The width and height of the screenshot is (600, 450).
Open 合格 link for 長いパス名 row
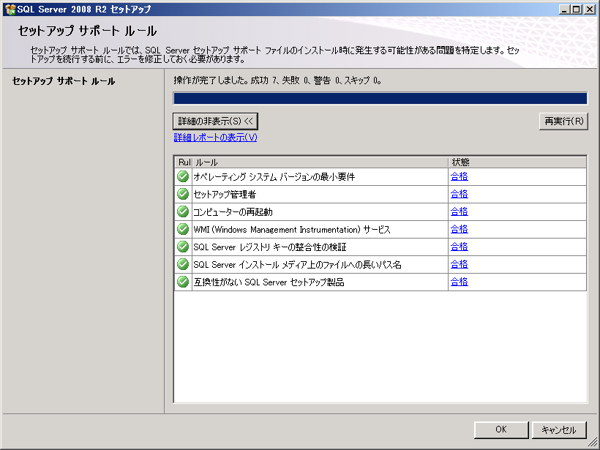tap(459, 264)
